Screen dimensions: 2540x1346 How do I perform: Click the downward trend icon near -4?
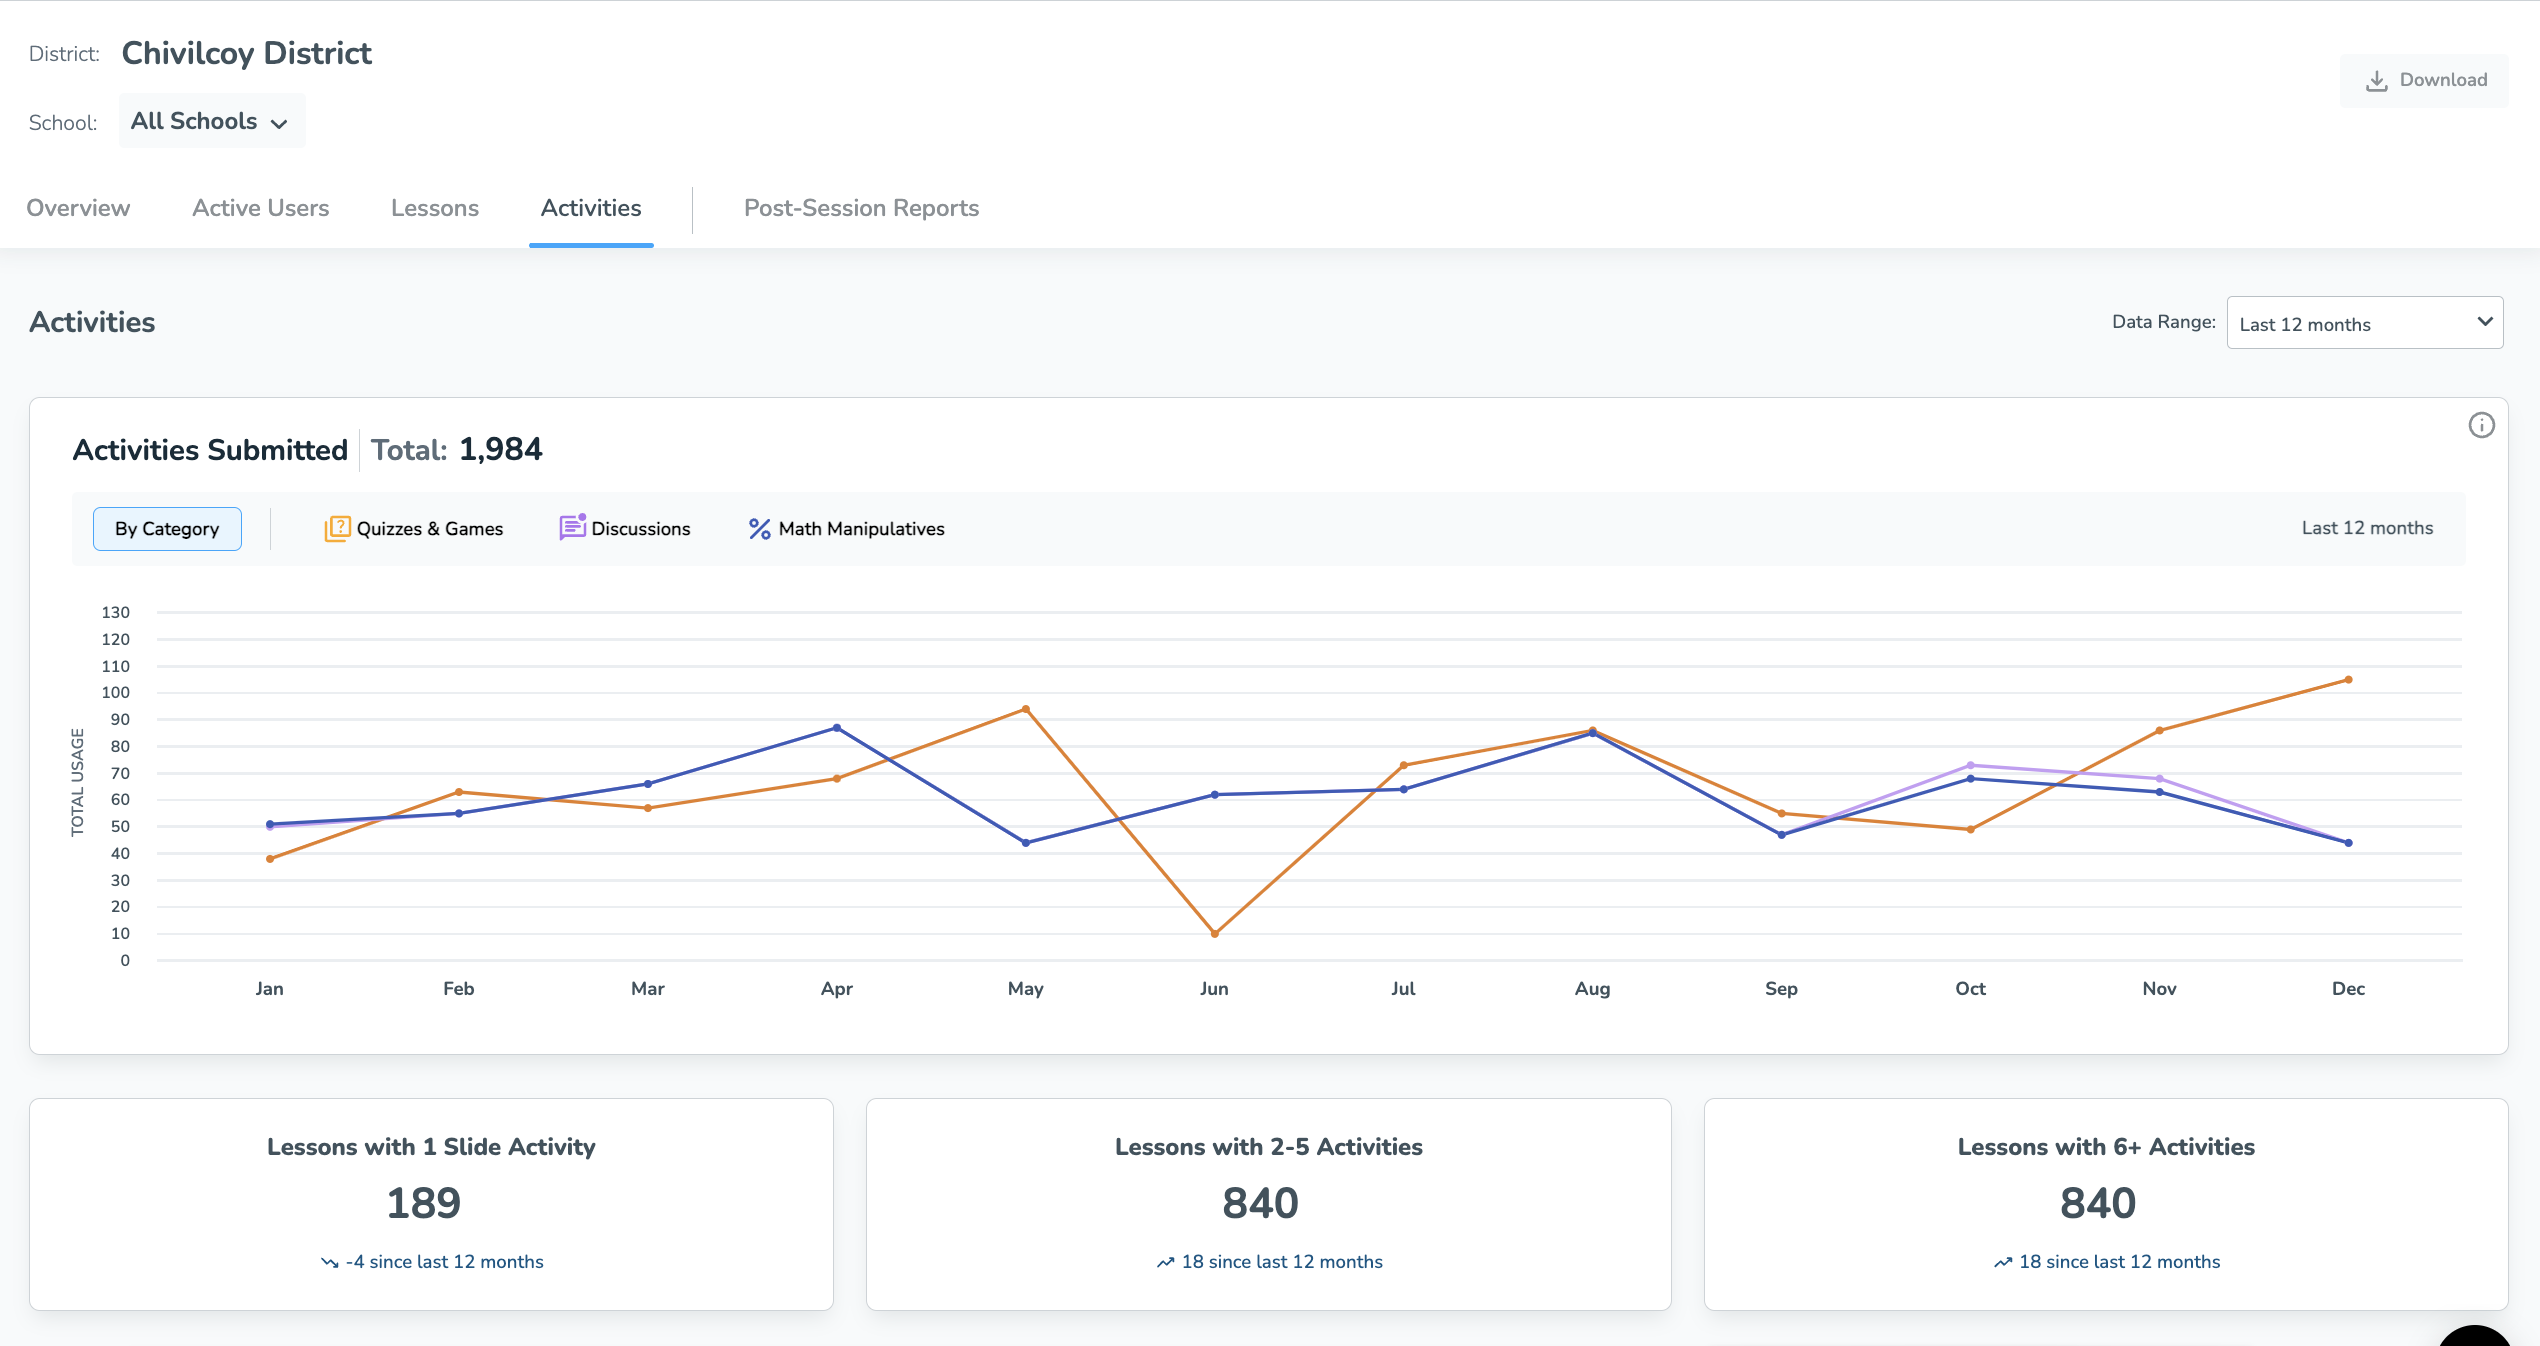330,1262
